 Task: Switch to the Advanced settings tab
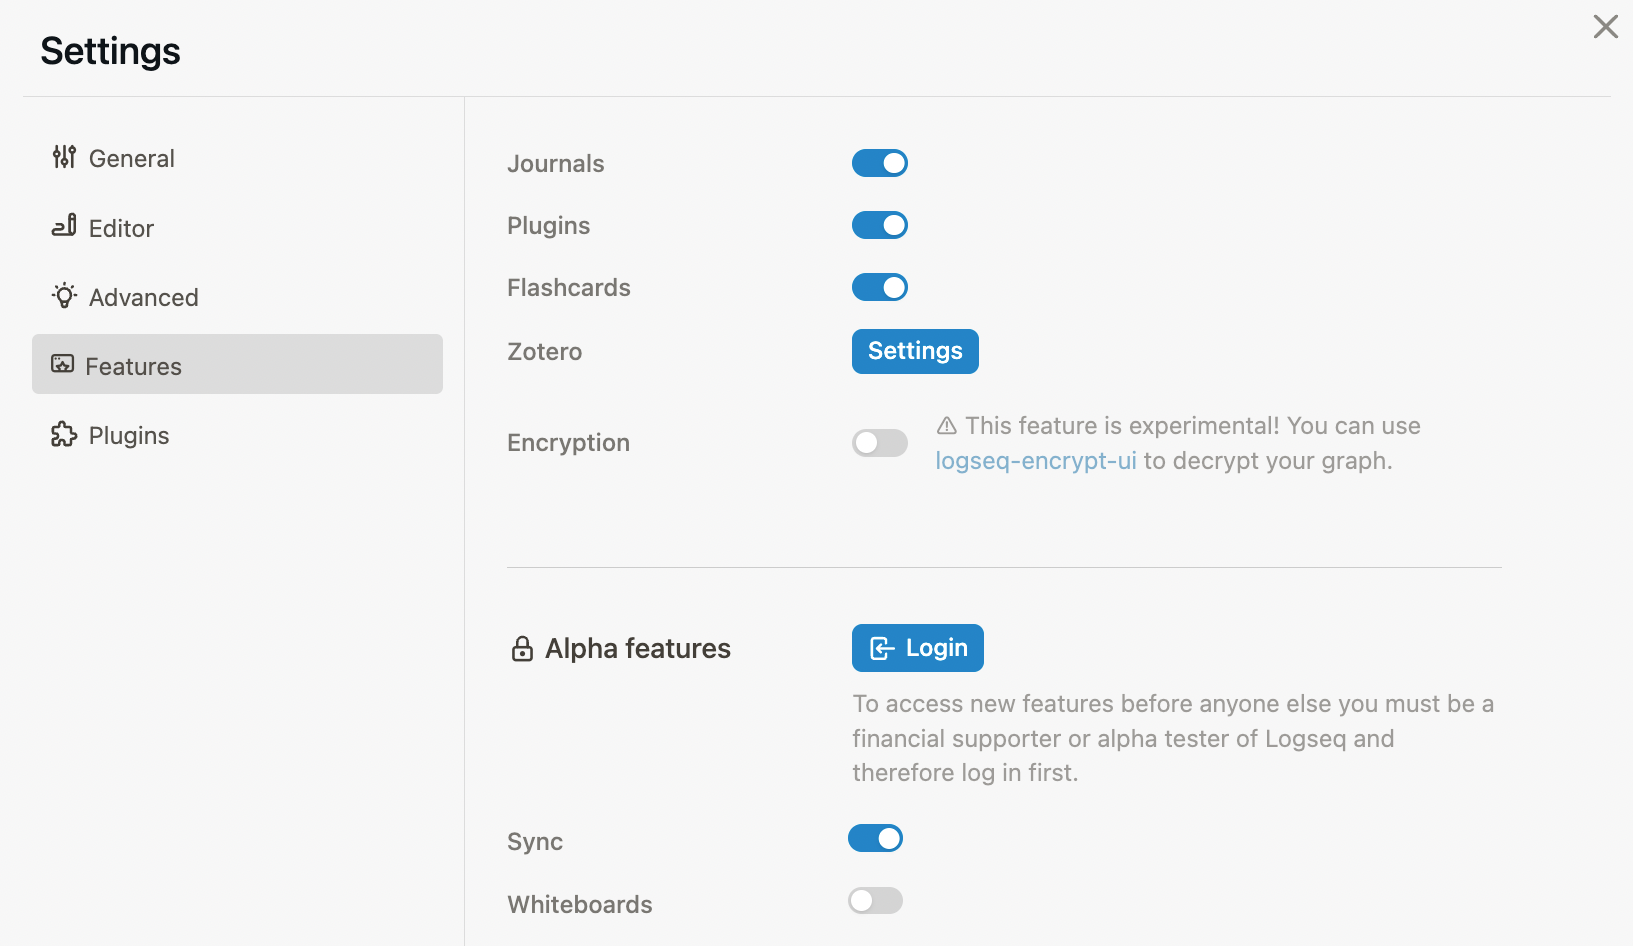(x=237, y=297)
